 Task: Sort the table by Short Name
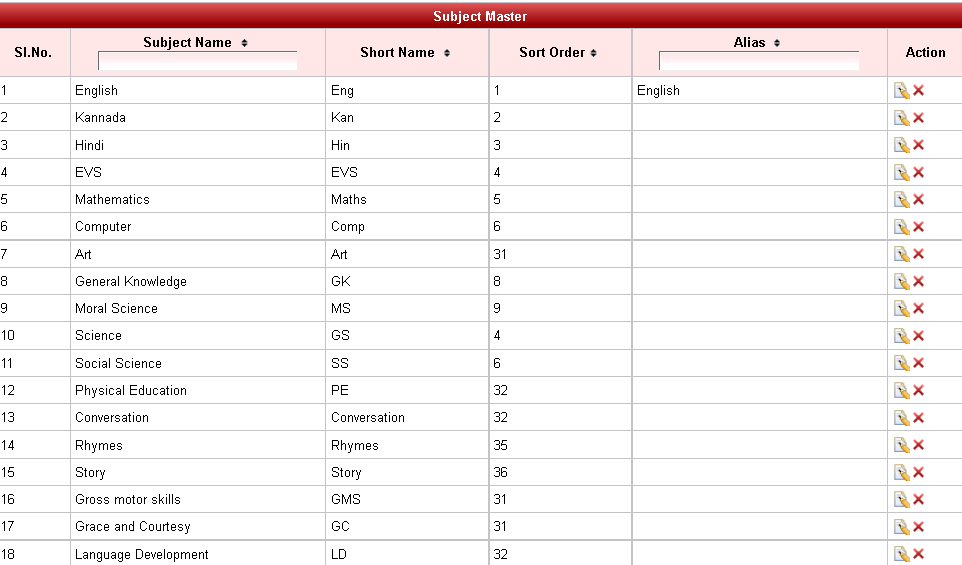point(447,53)
